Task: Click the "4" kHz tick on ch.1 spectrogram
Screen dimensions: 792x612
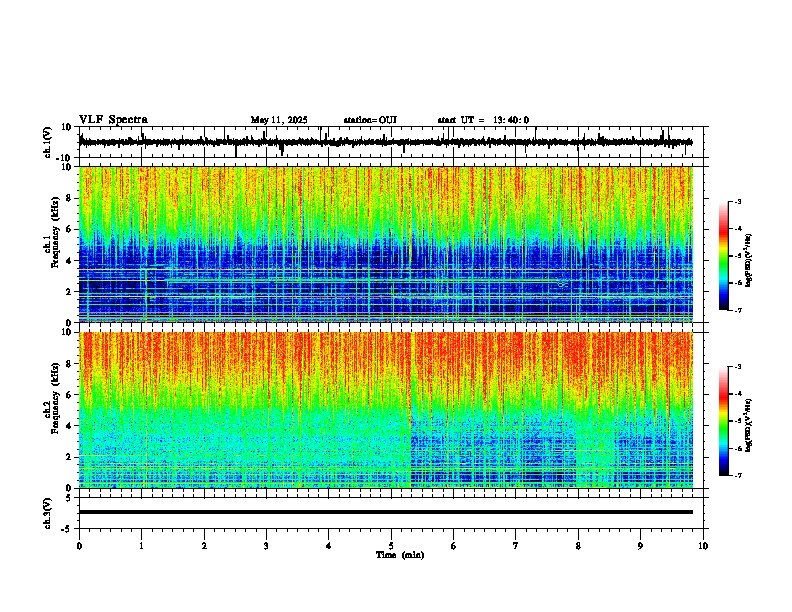Action: (x=69, y=261)
